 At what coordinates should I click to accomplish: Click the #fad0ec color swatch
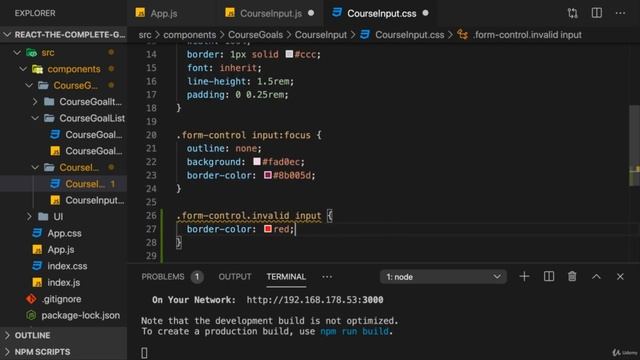(x=257, y=162)
